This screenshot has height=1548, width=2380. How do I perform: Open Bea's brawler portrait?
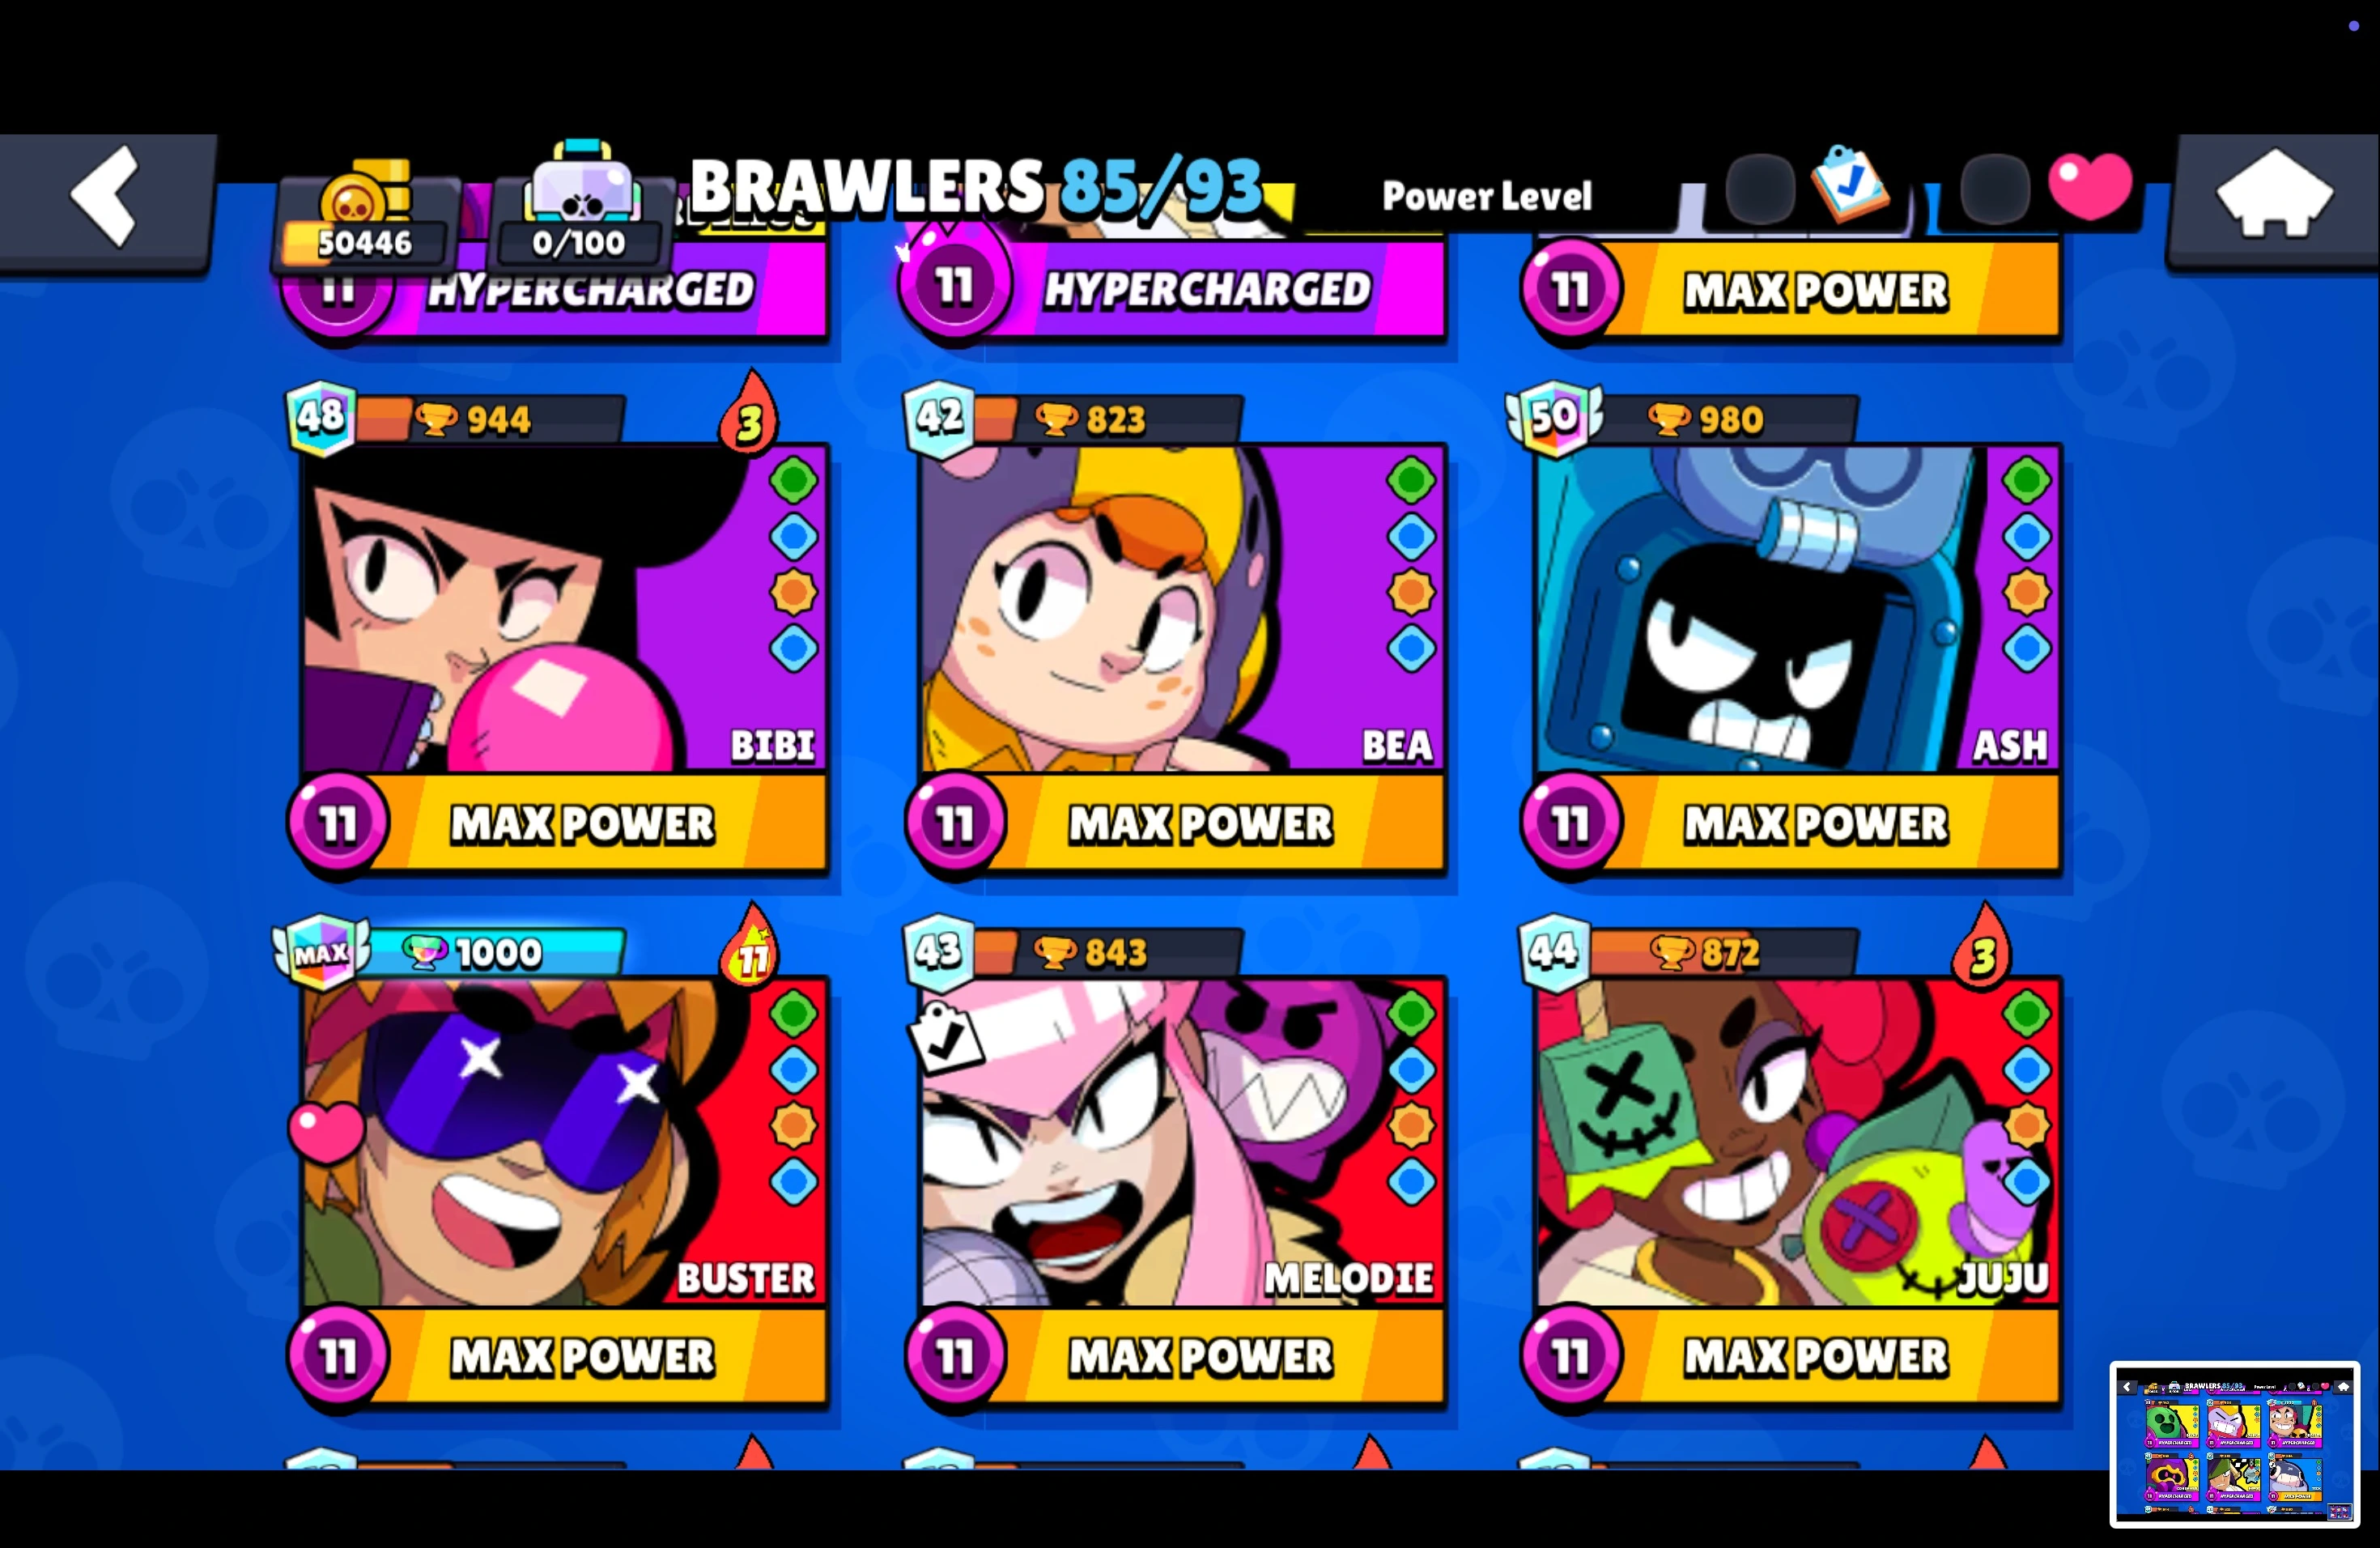pyautogui.click(x=1182, y=608)
